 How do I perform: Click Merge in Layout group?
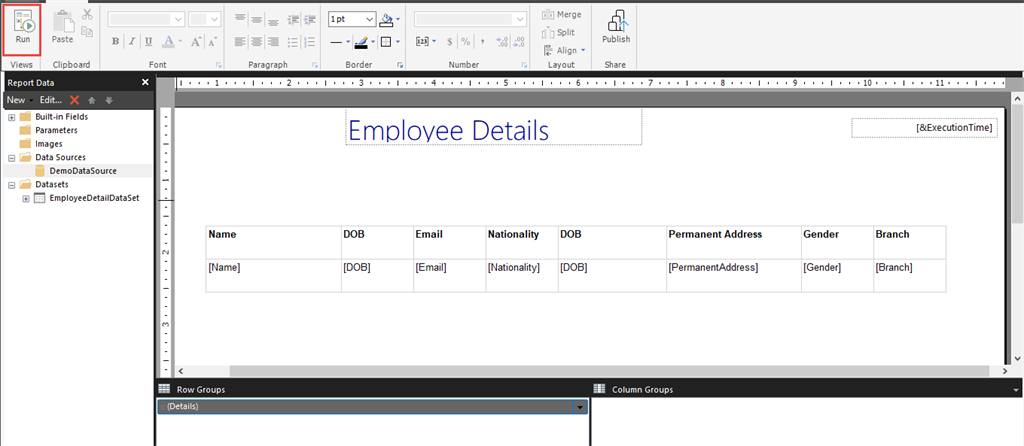tap(562, 14)
